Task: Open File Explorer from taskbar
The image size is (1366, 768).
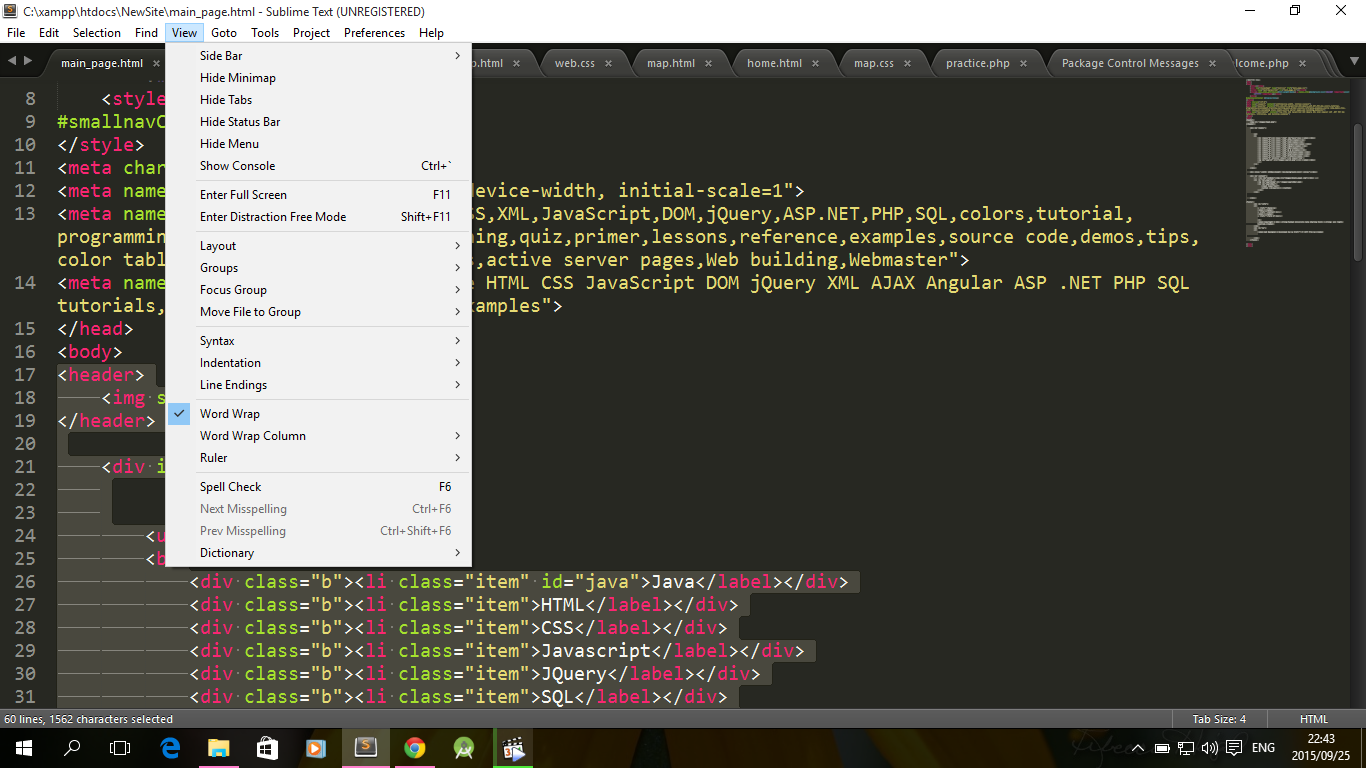Action: (x=218, y=747)
